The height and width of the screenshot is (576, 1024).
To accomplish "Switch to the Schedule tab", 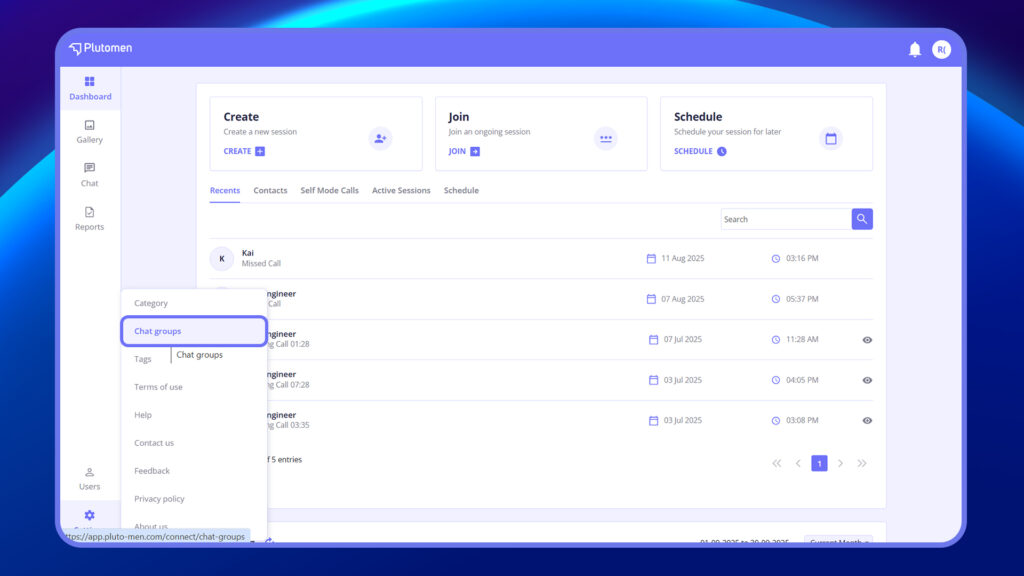I will click(461, 191).
